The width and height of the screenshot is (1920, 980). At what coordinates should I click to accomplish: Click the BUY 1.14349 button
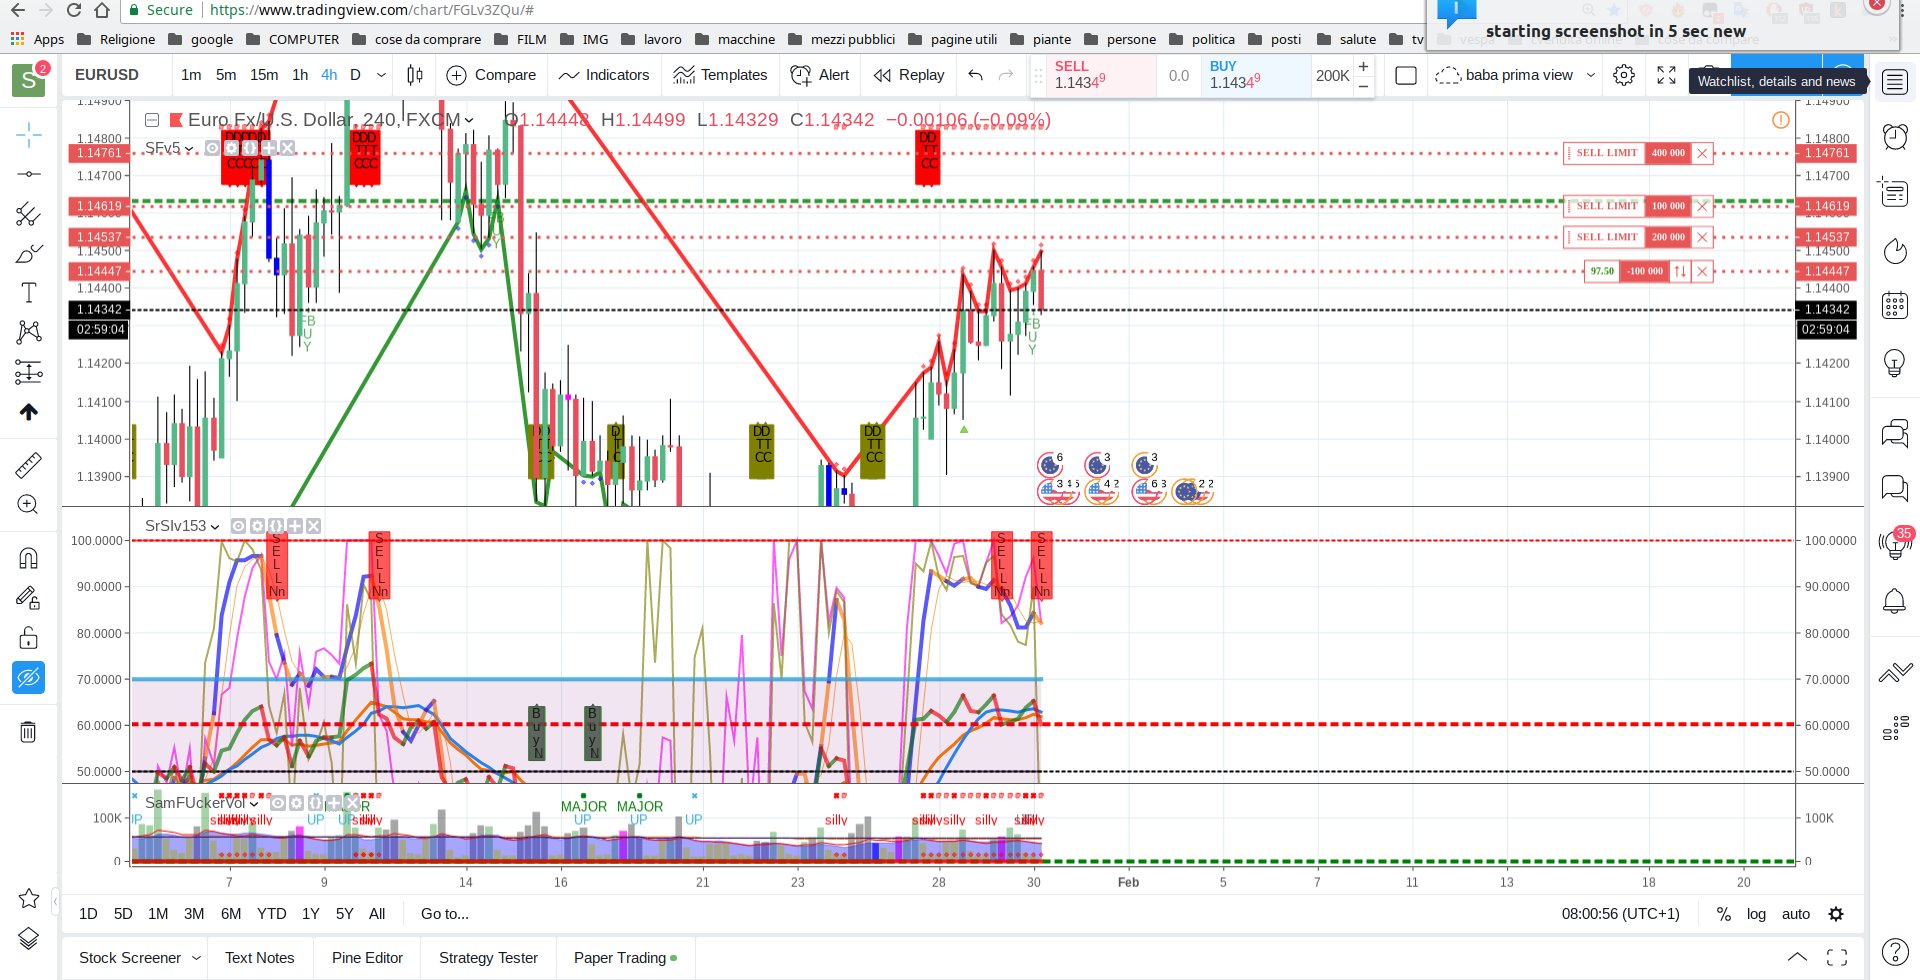tap(1255, 75)
